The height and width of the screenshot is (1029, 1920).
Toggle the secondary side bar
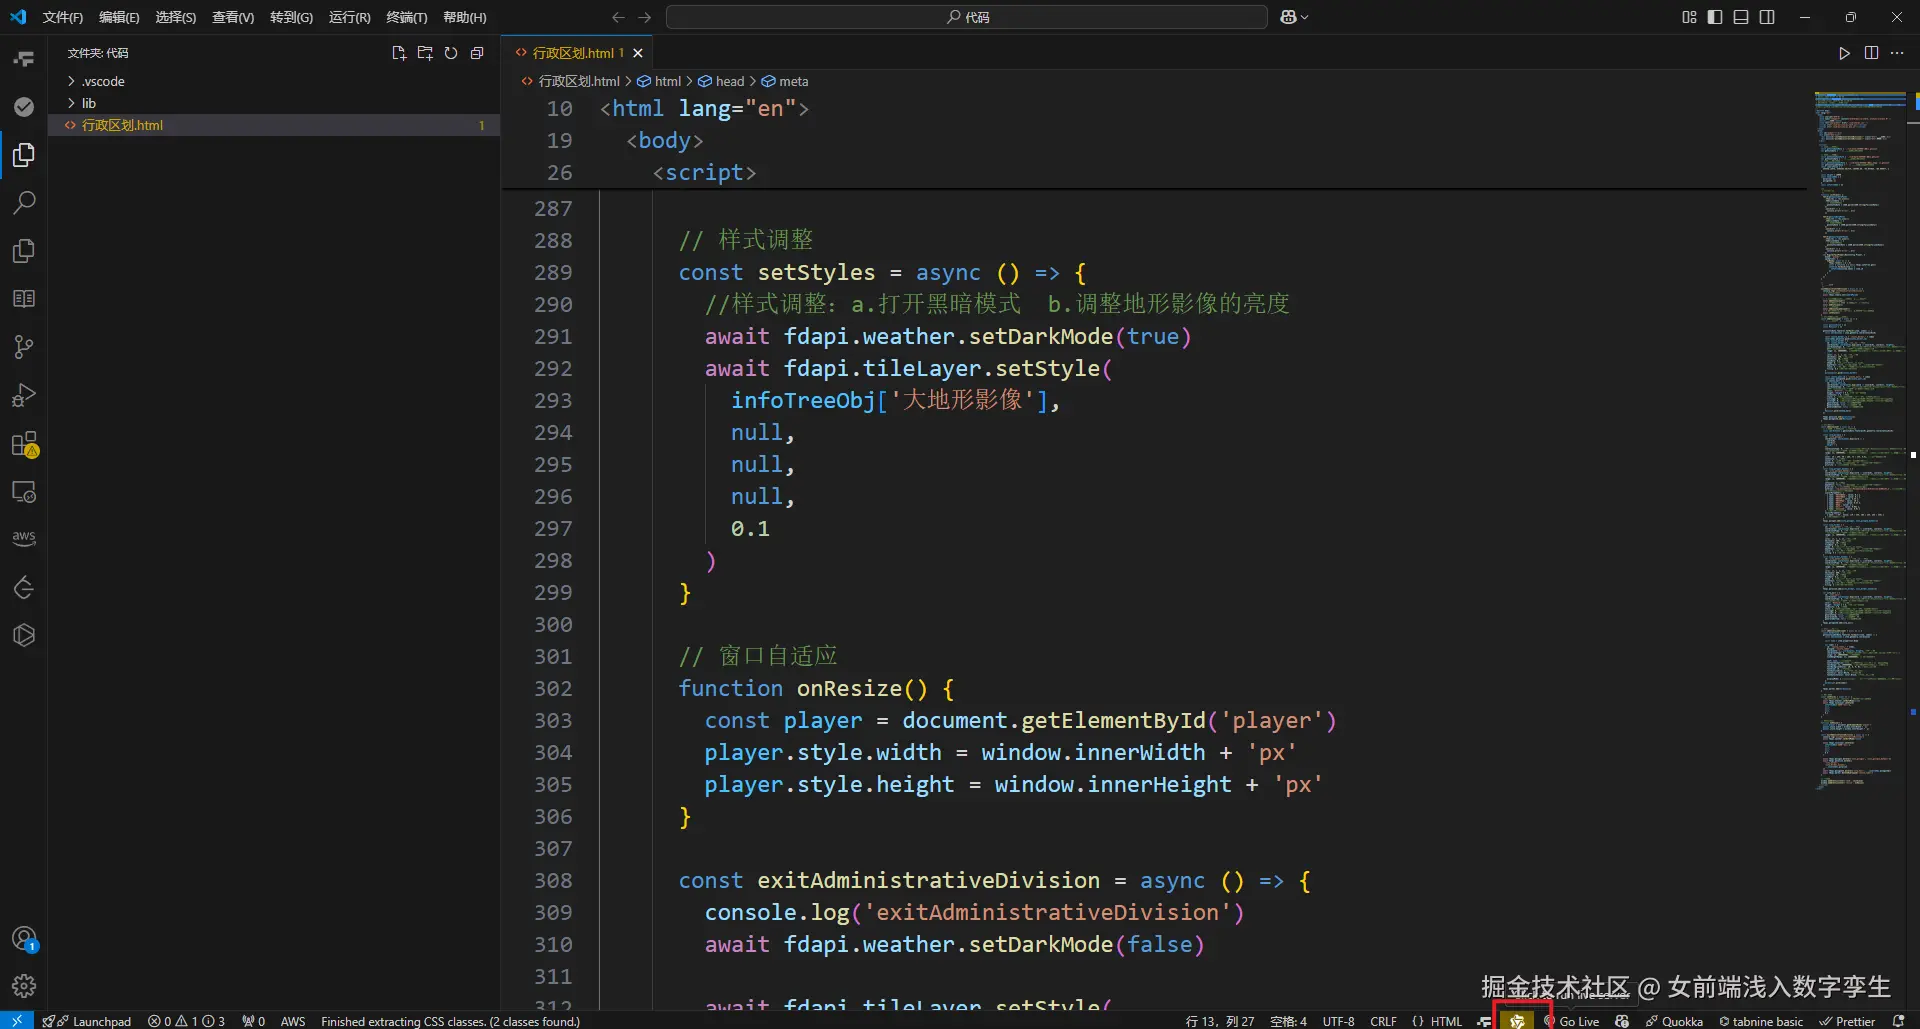pyautogui.click(x=1767, y=17)
